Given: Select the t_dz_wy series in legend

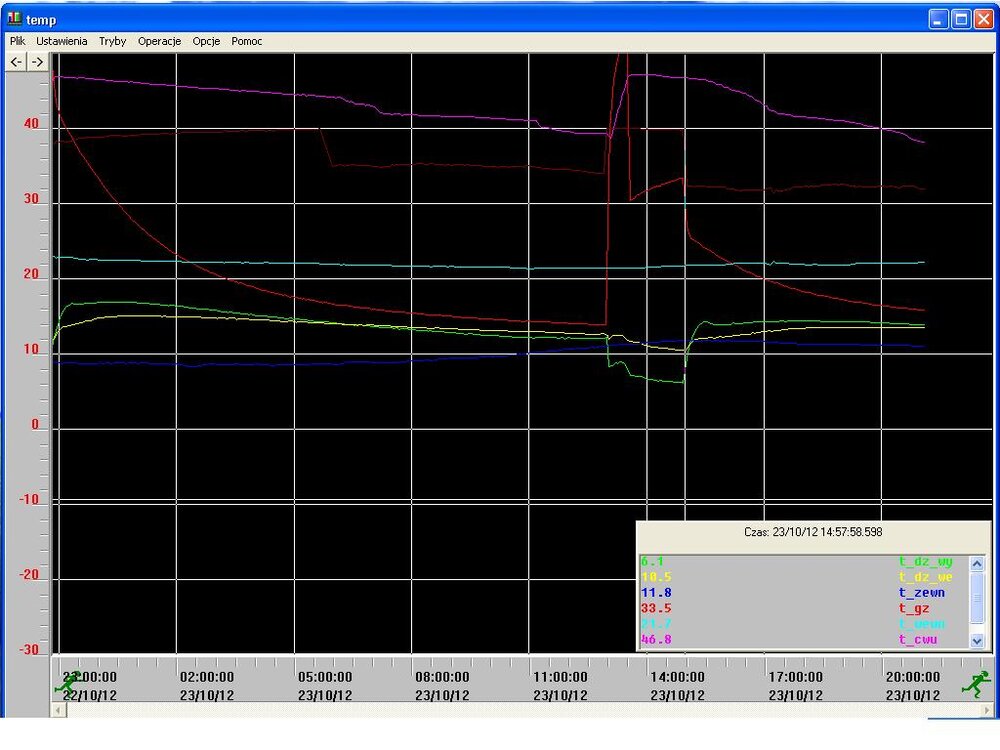Looking at the screenshot, I should click(924, 562).
